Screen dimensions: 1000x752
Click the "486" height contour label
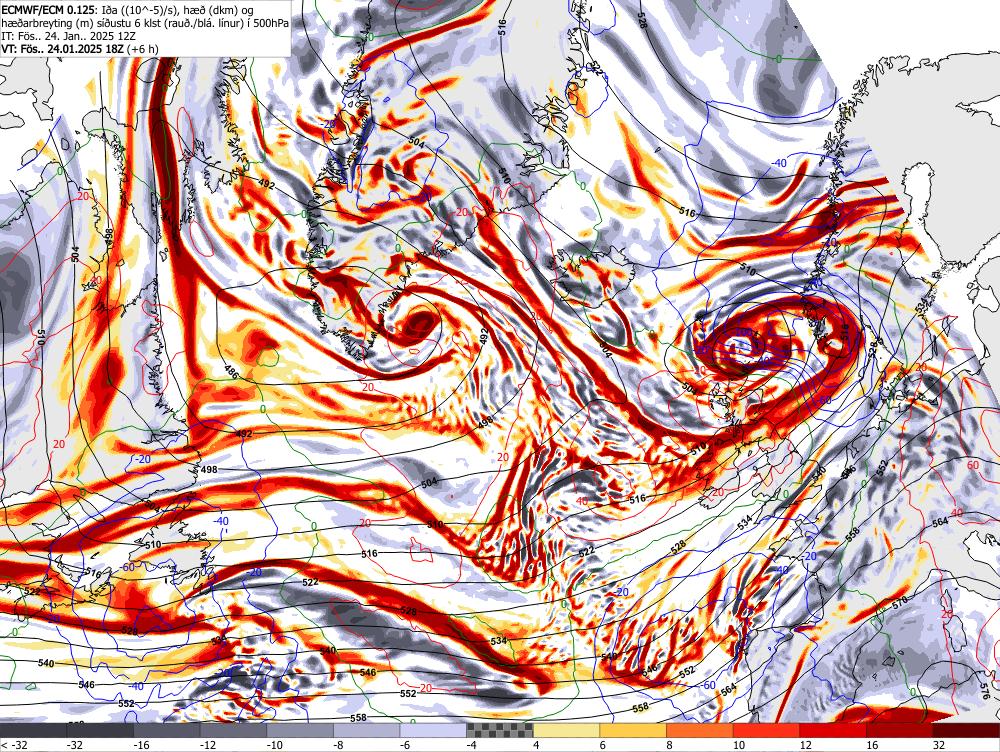tap(231, 372)
